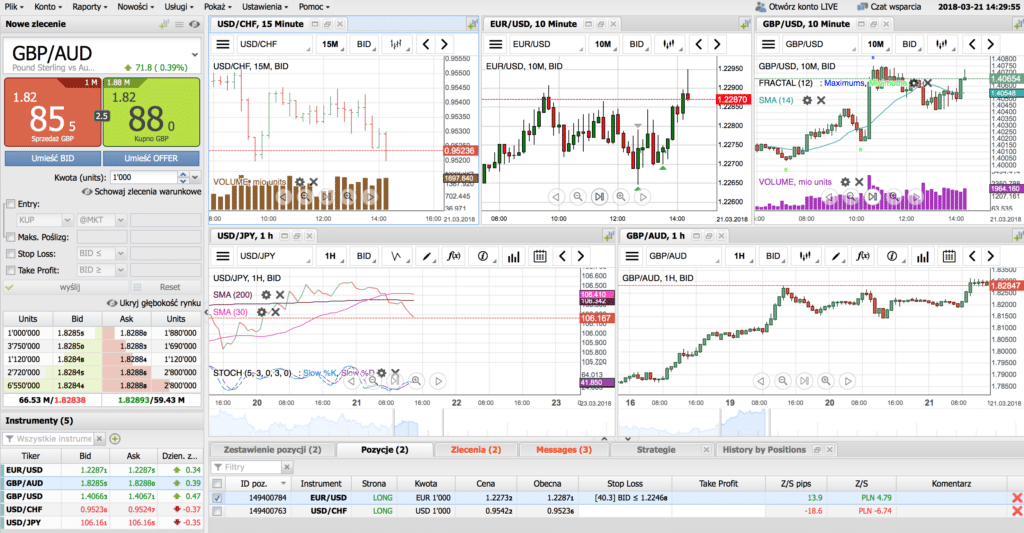Enable the Take Profit checkbox
The height and width of the screenshot is (533, 1024).
click(x=10, y=270)
